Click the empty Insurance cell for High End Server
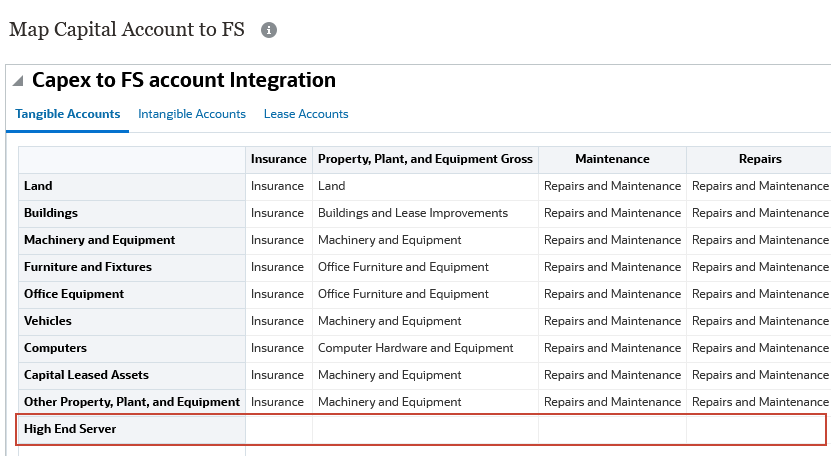Image resolution: width=831 pixels, height=456 pixels. click(x=278, y=429)
